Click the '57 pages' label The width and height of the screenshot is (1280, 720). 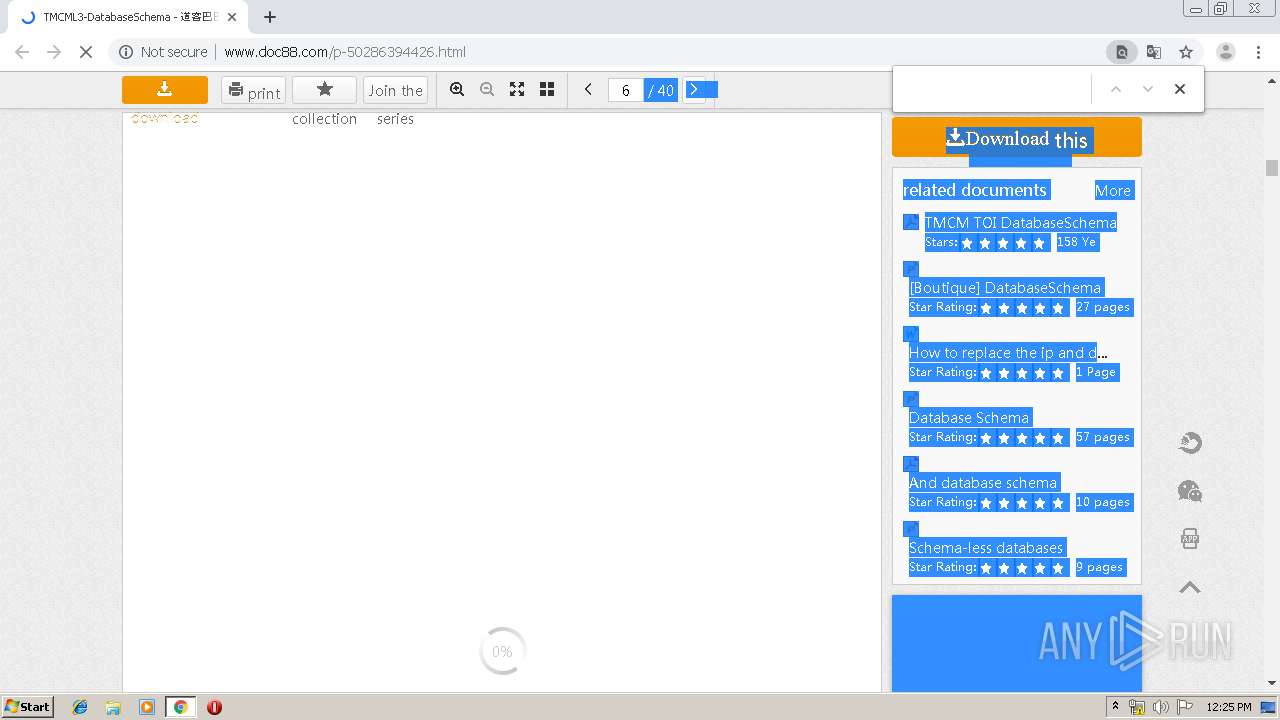(1103, 437)
